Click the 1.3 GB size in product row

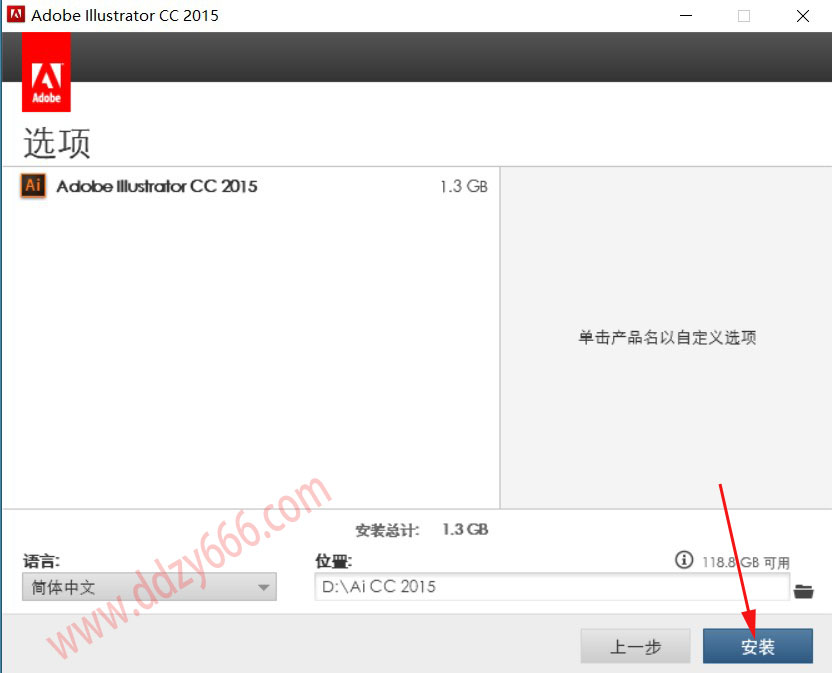pyautogui.click(x=463, y=187)
